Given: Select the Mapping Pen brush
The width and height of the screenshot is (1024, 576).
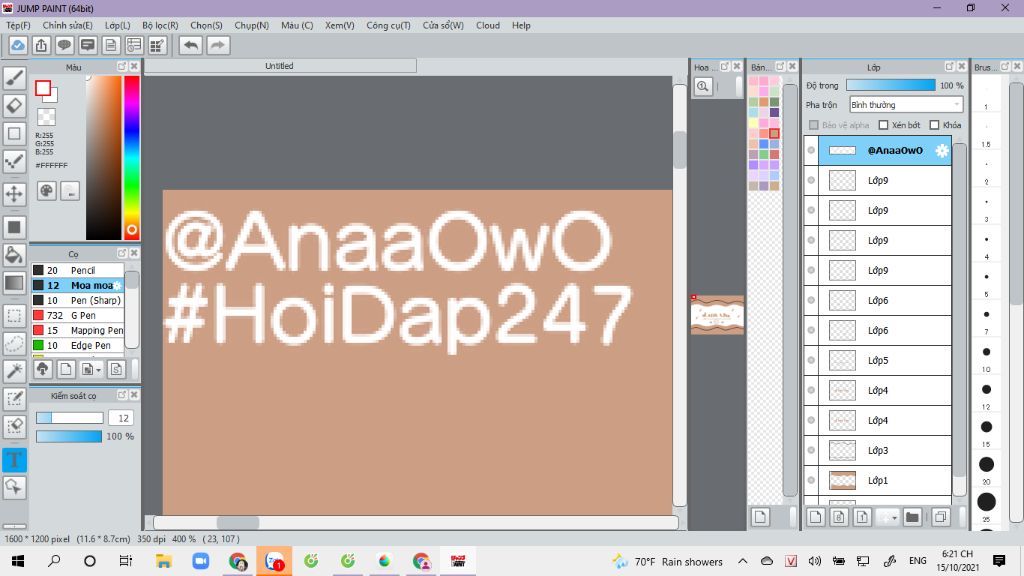Looking at the screenshot, I should [78, 330].
